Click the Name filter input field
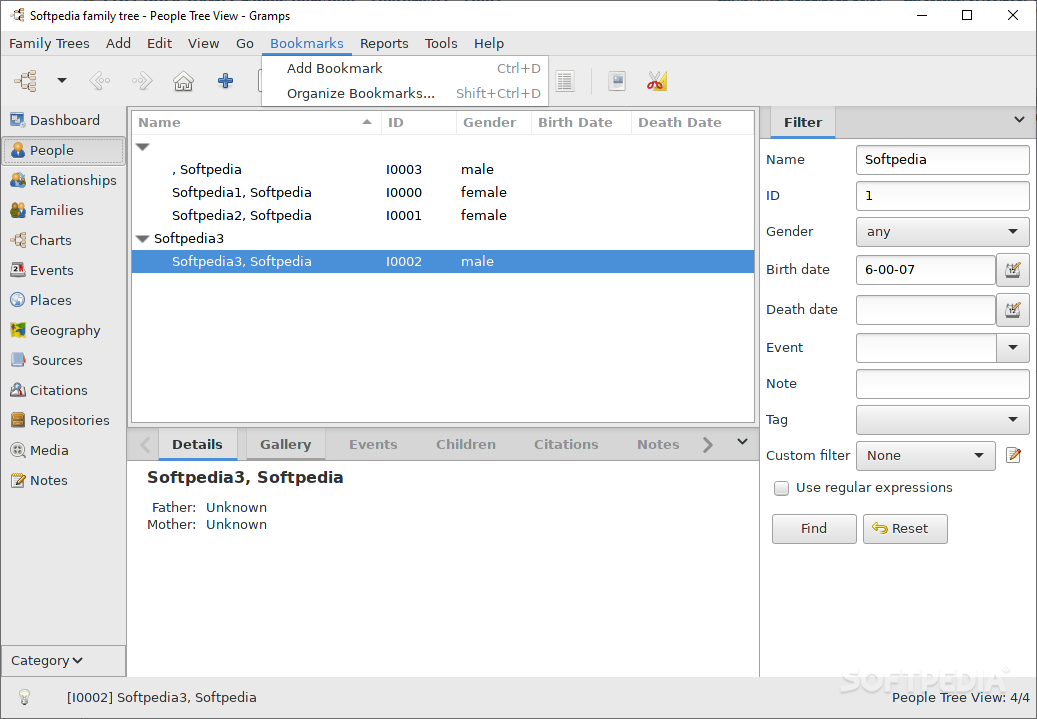 click(942, 160)
